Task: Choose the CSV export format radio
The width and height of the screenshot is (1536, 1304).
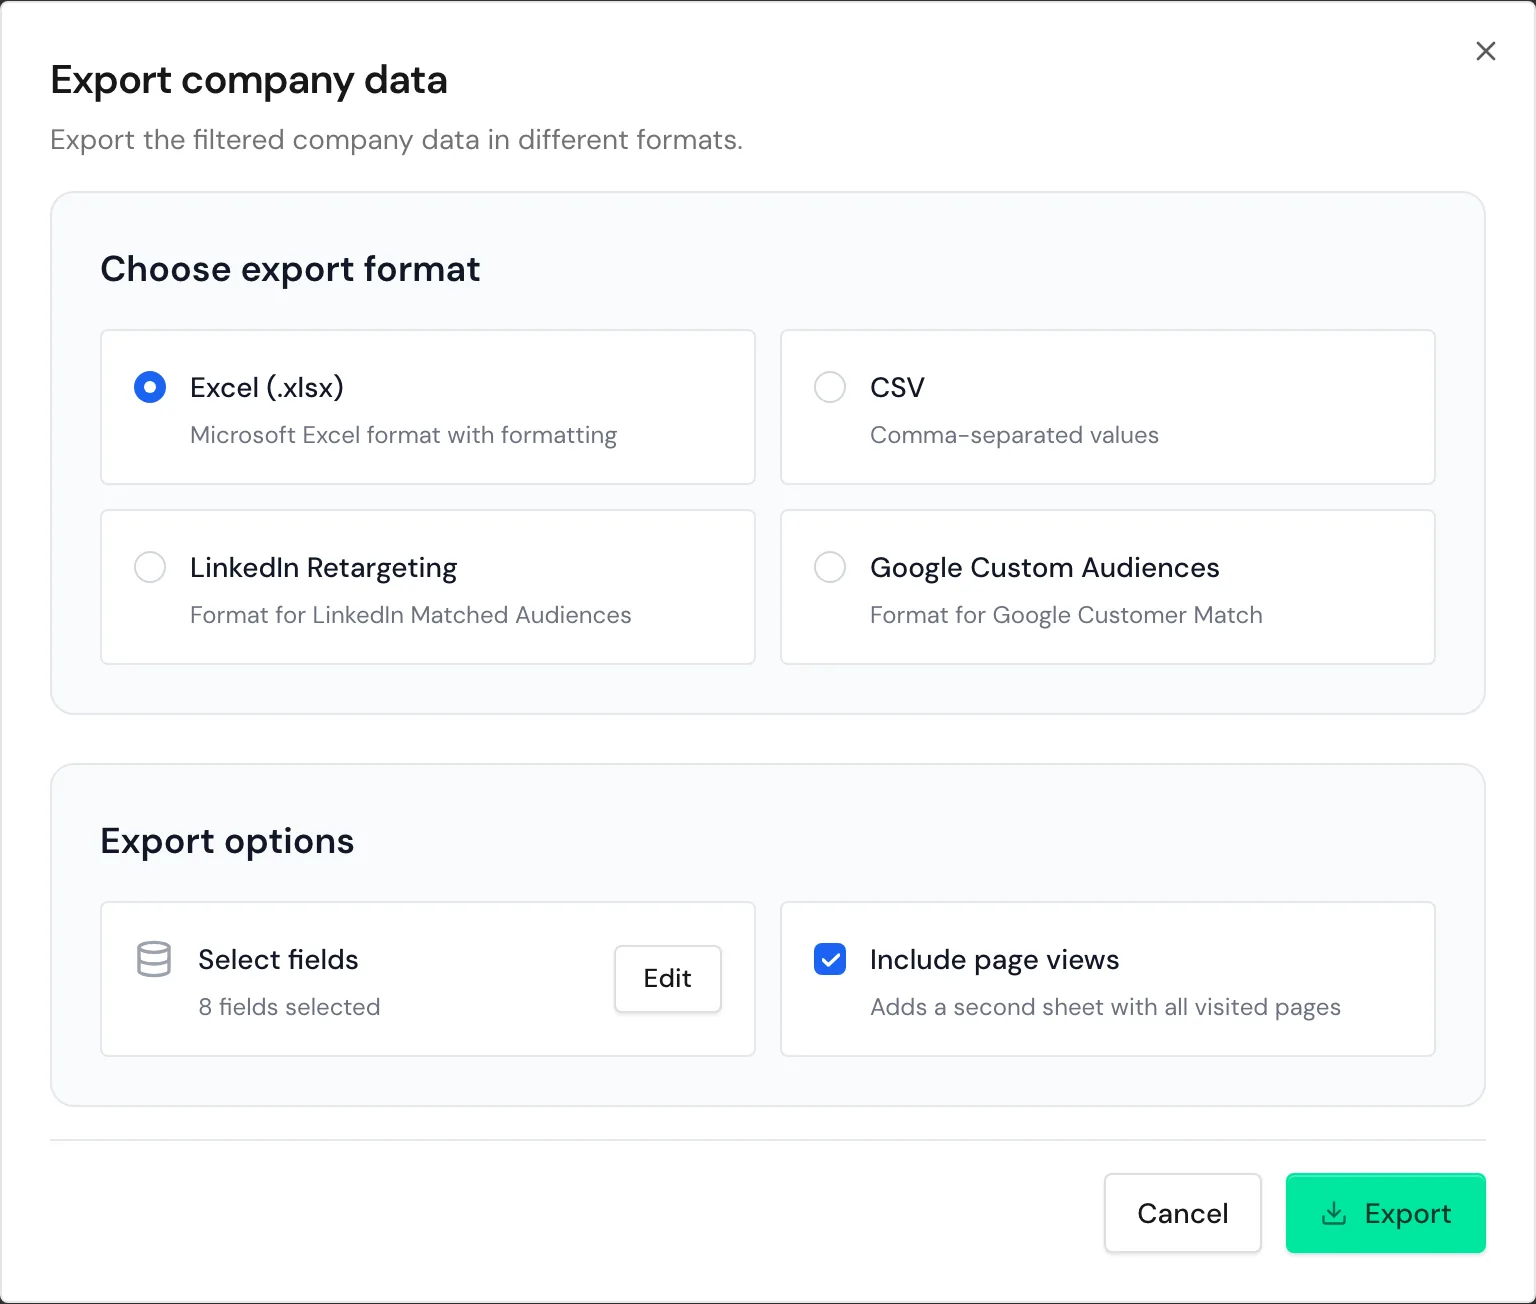Action: point(830,387)
